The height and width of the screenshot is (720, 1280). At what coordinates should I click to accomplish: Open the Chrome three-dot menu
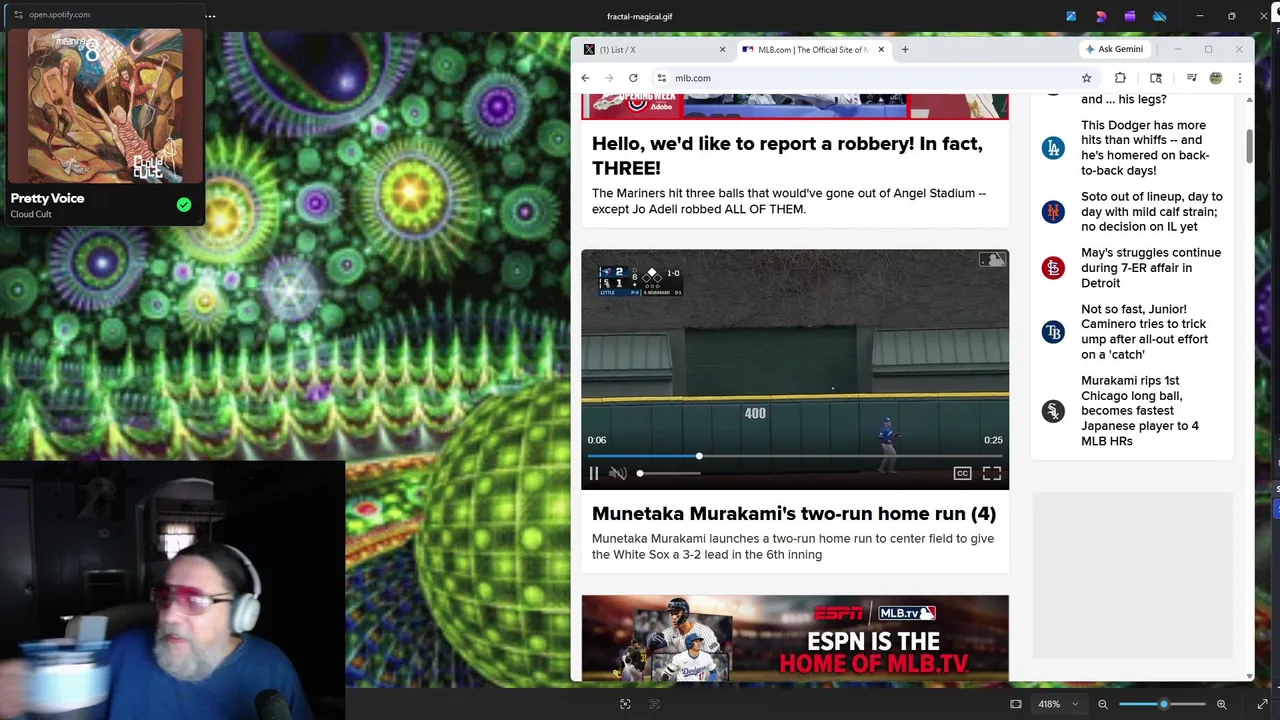1240,78
